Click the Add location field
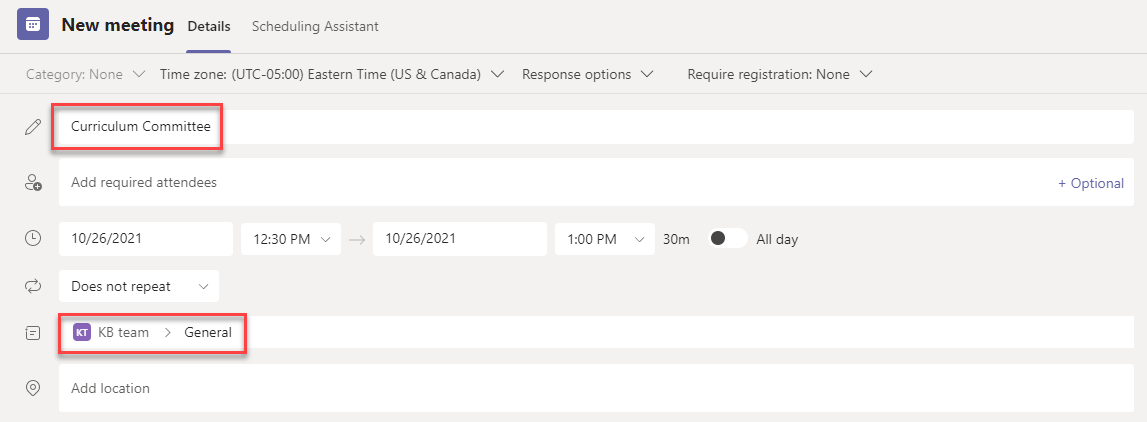This screenshot has height=422, width=1147. (596, 388)
